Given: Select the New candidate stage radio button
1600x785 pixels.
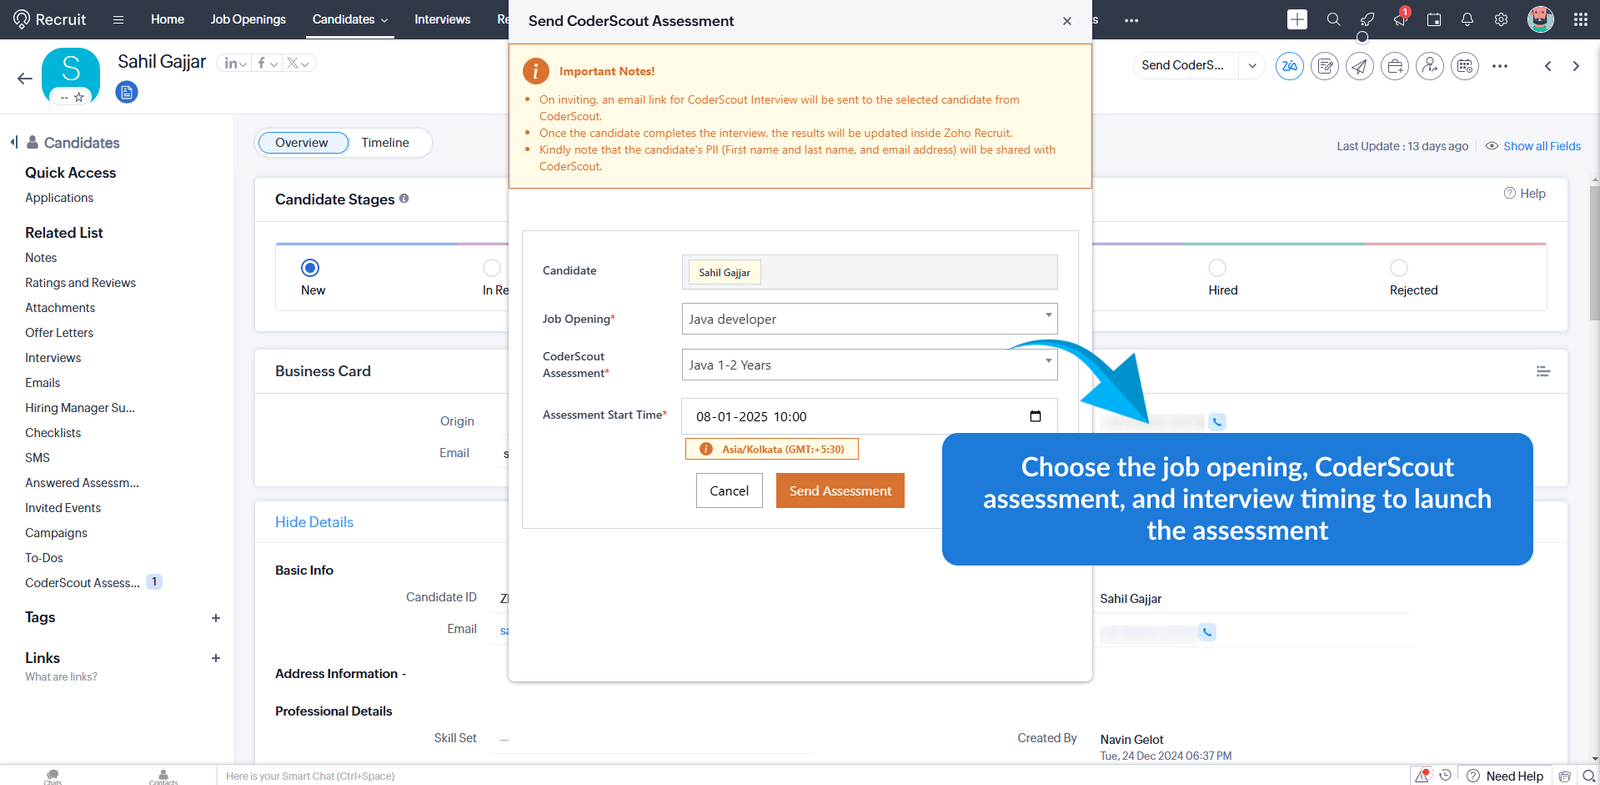Looking at the screenshot, I should 310,268.
